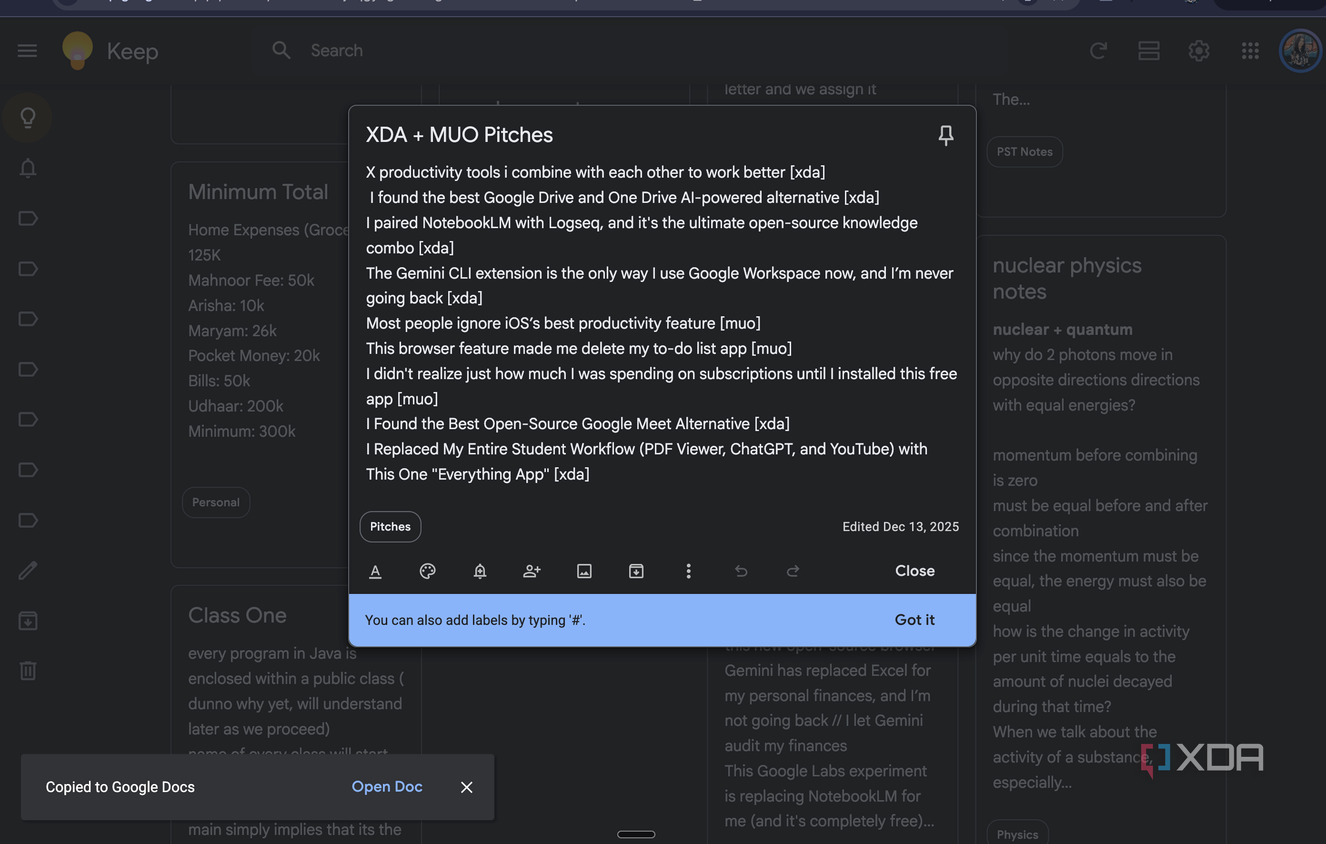1326x844 pixels.
Task: Open the Keep main menu hamburger
Action: (27, 50)
